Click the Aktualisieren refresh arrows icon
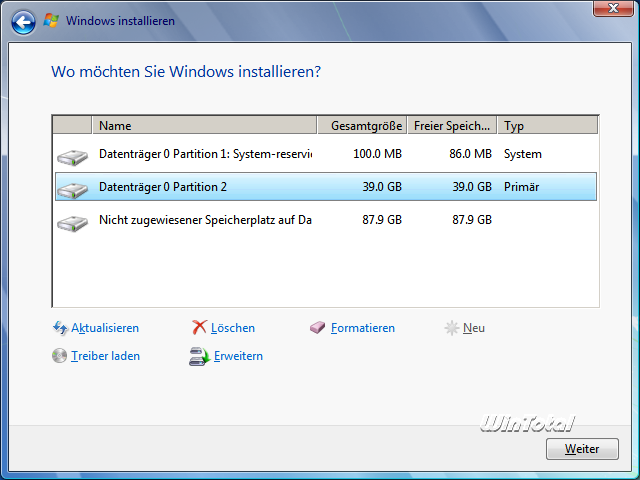The image size is (640, 480). (60, 328)
